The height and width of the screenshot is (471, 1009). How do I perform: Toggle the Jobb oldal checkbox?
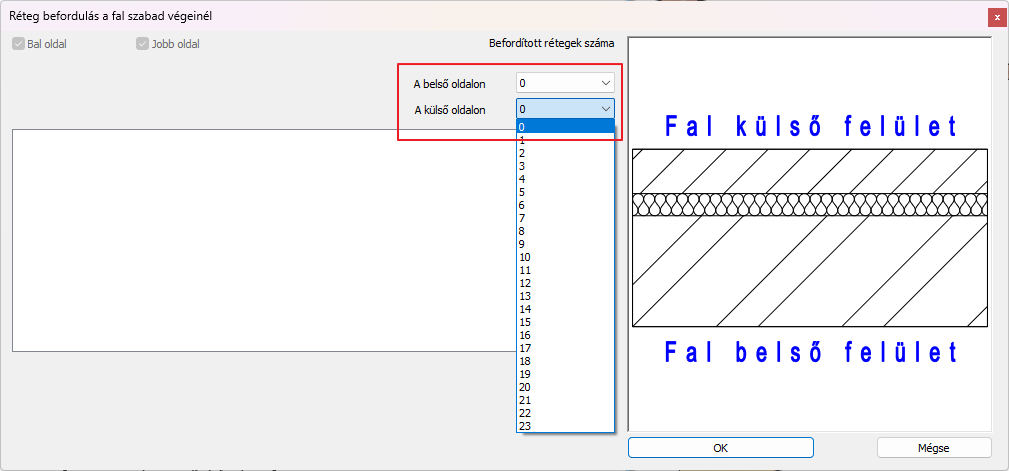(x=143, y=44)
